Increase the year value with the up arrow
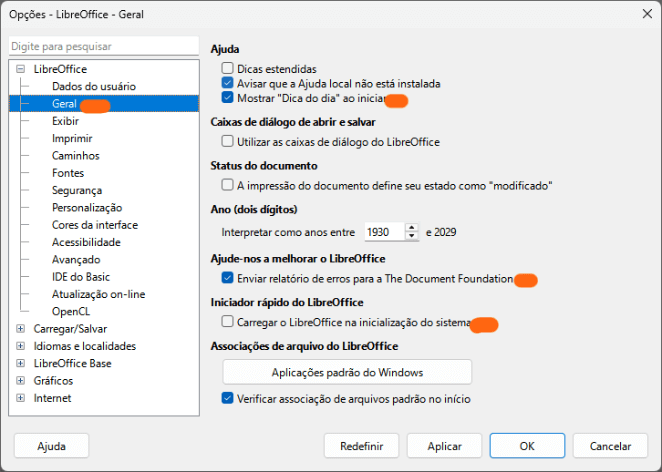662x472 pixels. [412, 228]
